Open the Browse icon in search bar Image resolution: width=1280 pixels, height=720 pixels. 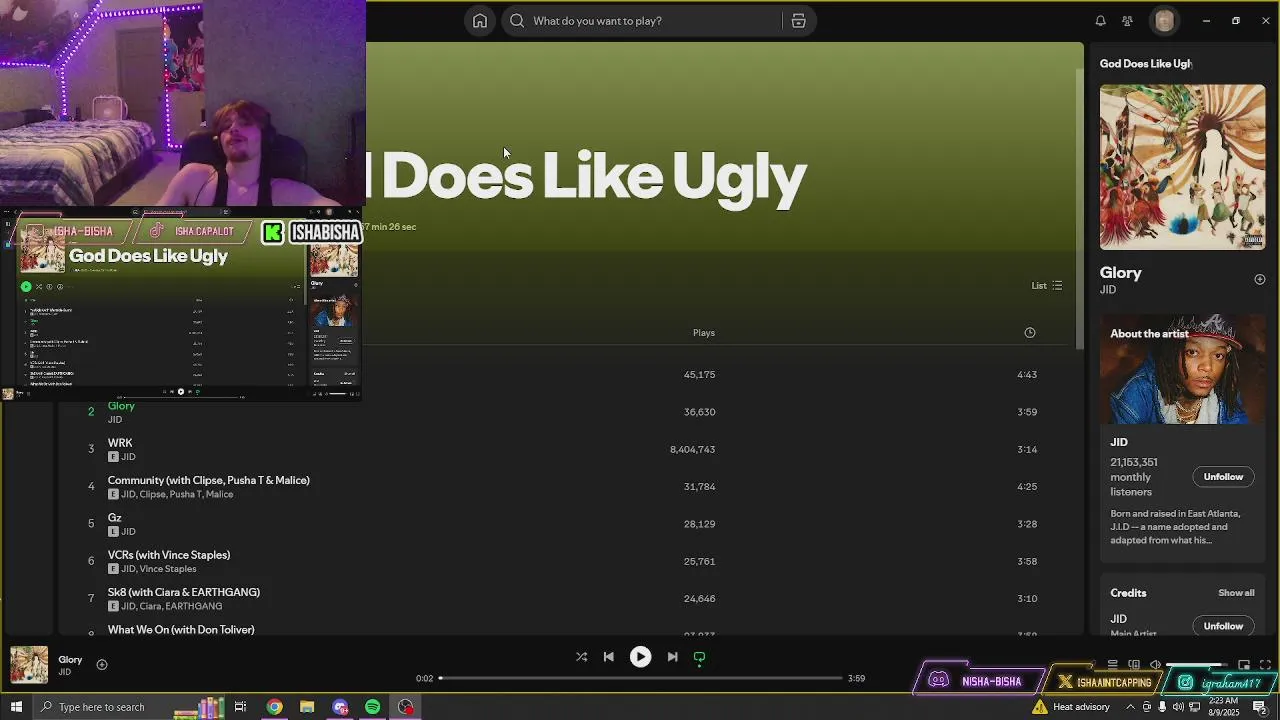coord(798,21)
